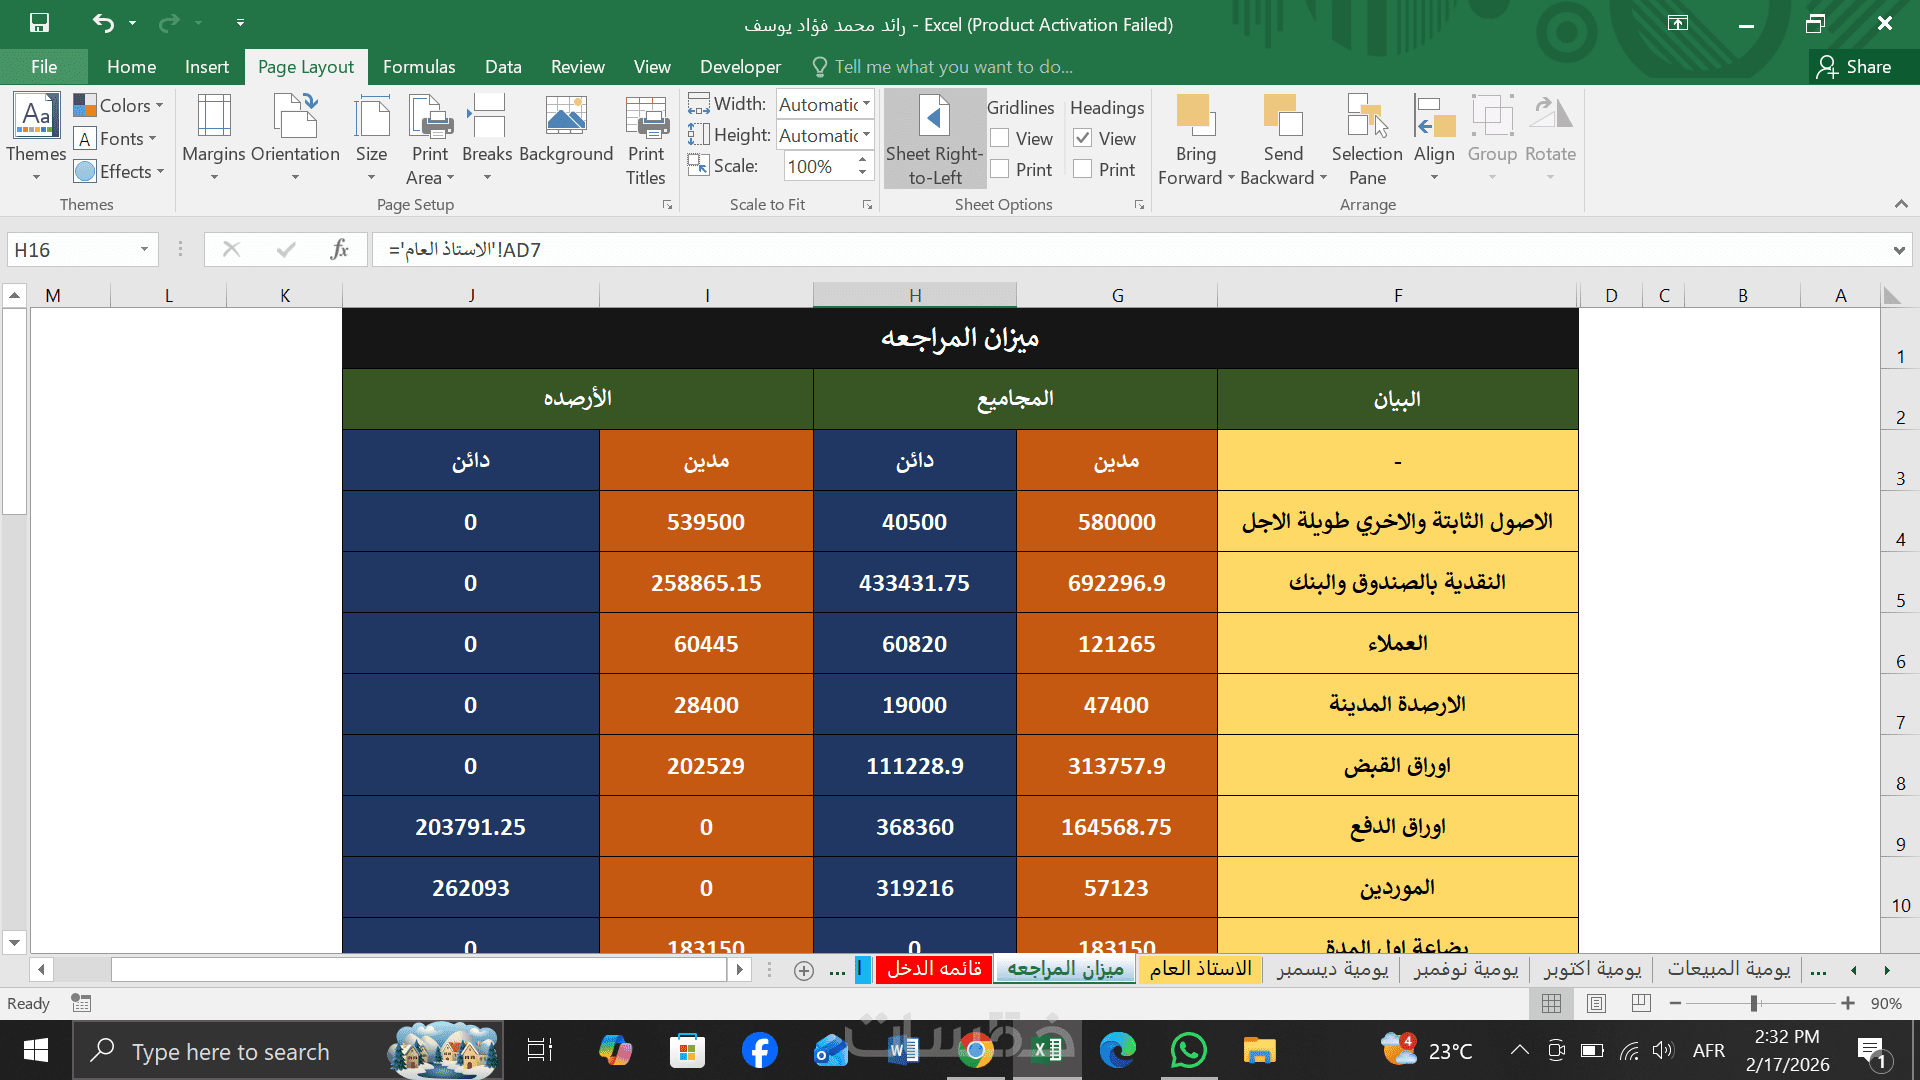Uncheck Headings View checkbox
Image resolution: width=1920 pixels, height=1080 pixels.
pyautogui.click(x=1082, y=138)
